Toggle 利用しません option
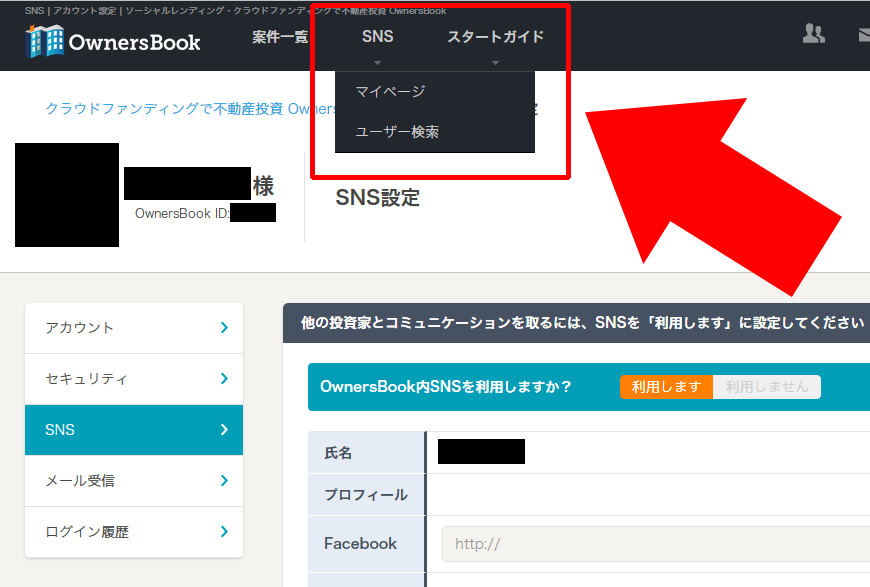870x587 pixels. click(x=767, y=387)
